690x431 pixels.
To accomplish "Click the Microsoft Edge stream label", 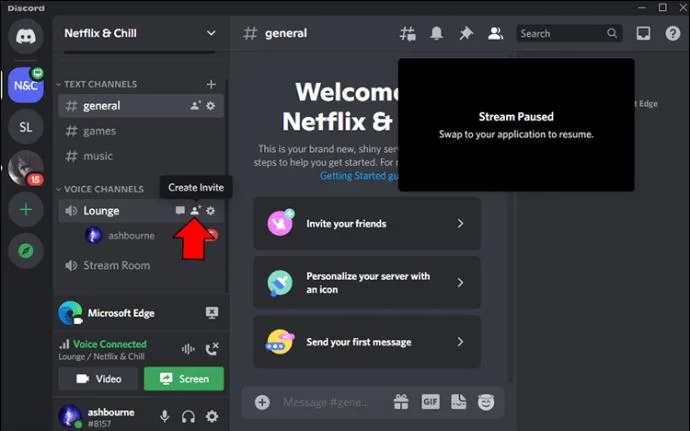I will click(x=121, y=313).
